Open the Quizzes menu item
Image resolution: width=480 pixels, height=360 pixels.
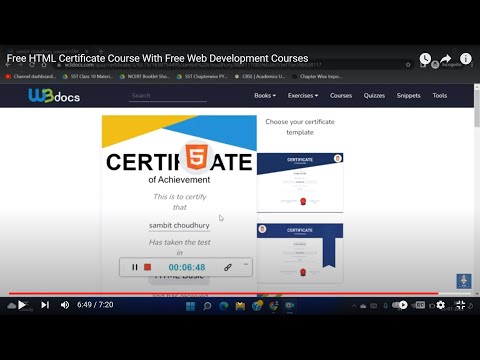point(374,96)
